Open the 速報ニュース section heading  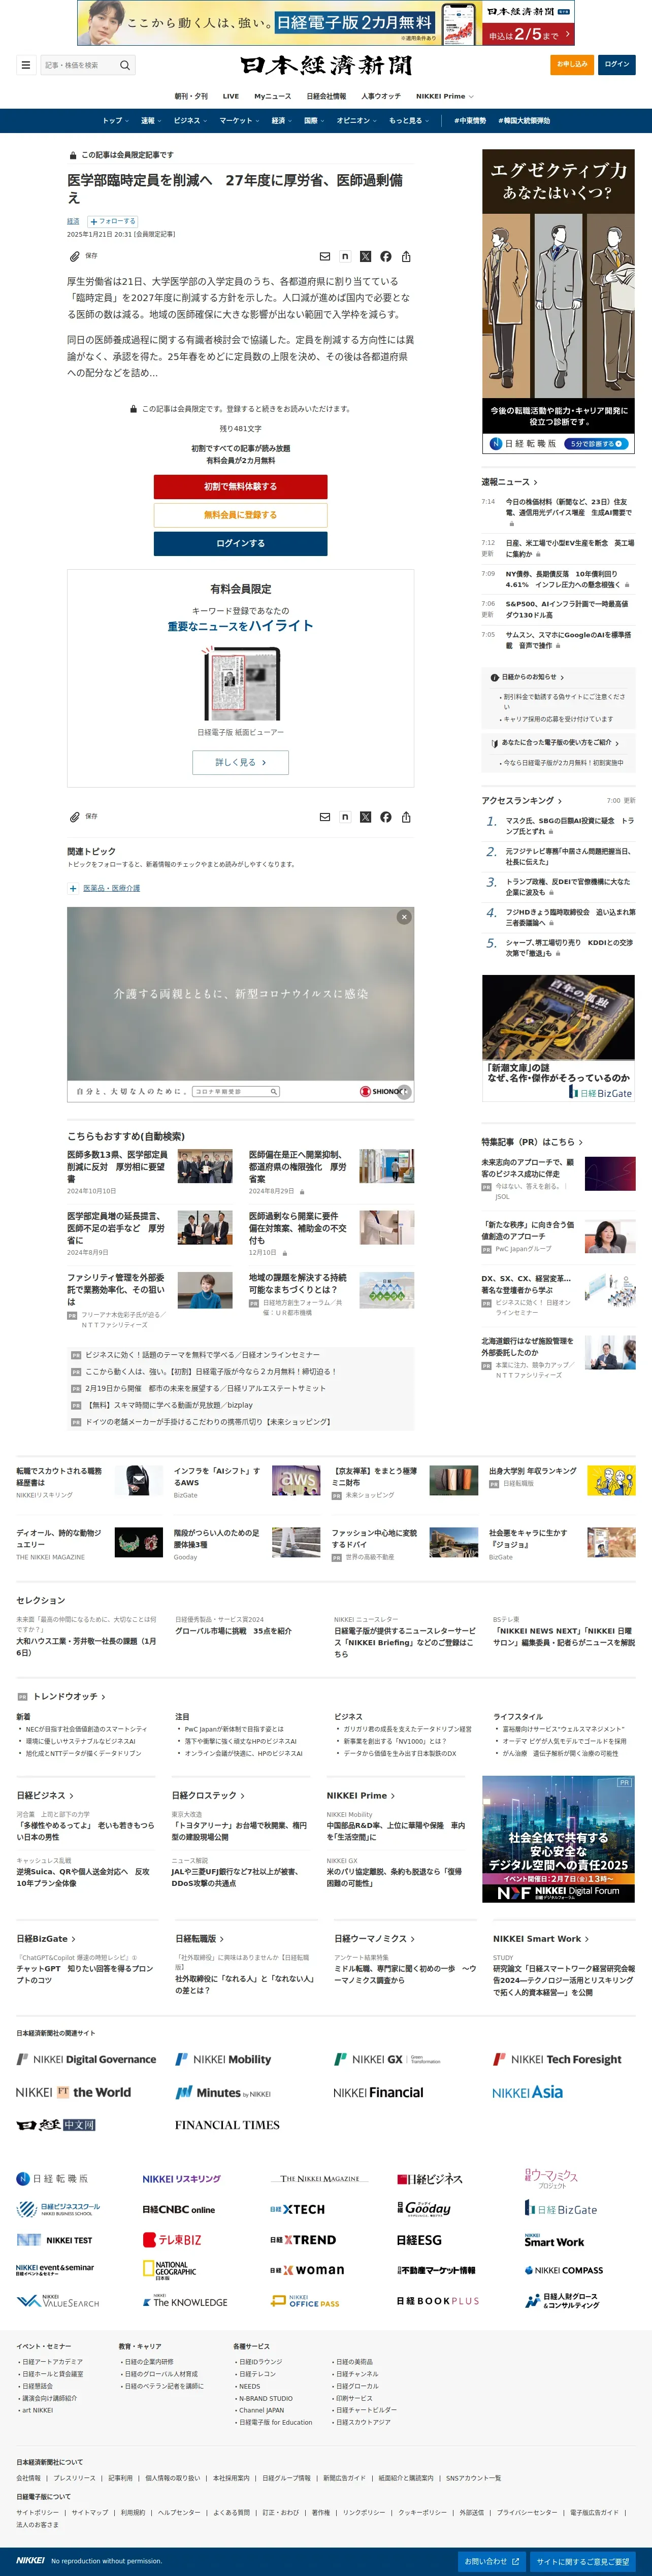(x=509, y=482)
